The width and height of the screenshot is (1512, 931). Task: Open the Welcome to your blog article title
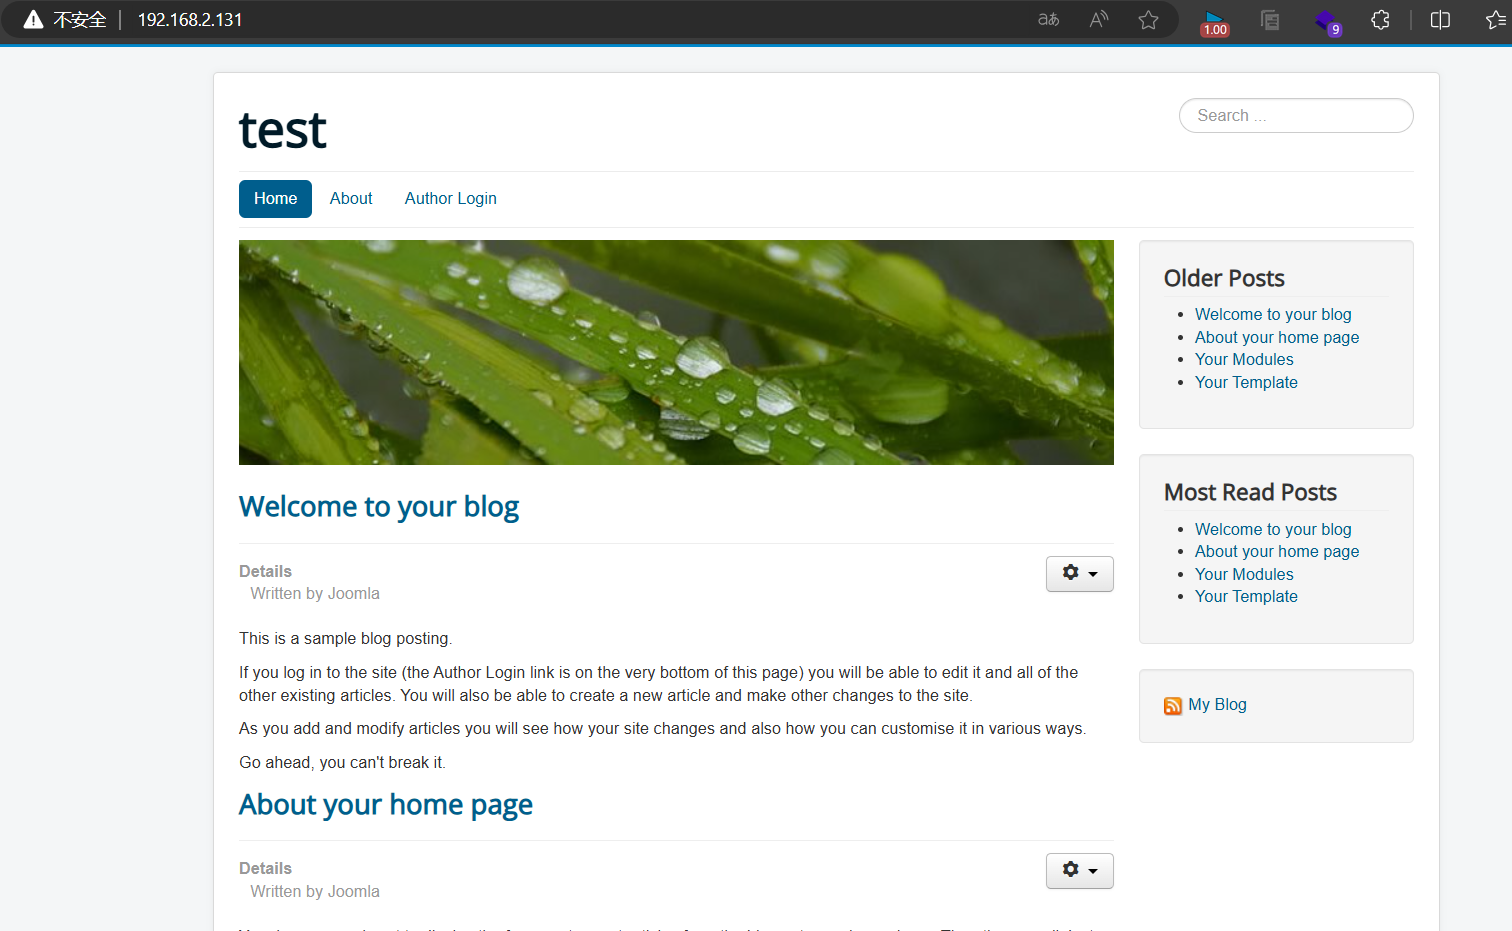tap(379, 507)
